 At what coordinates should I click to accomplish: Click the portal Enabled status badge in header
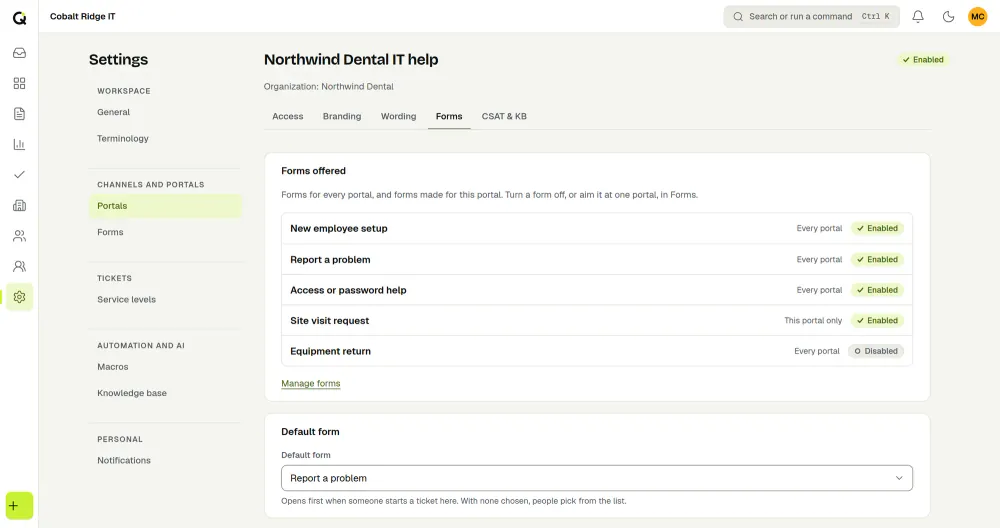tap(922, 60)
